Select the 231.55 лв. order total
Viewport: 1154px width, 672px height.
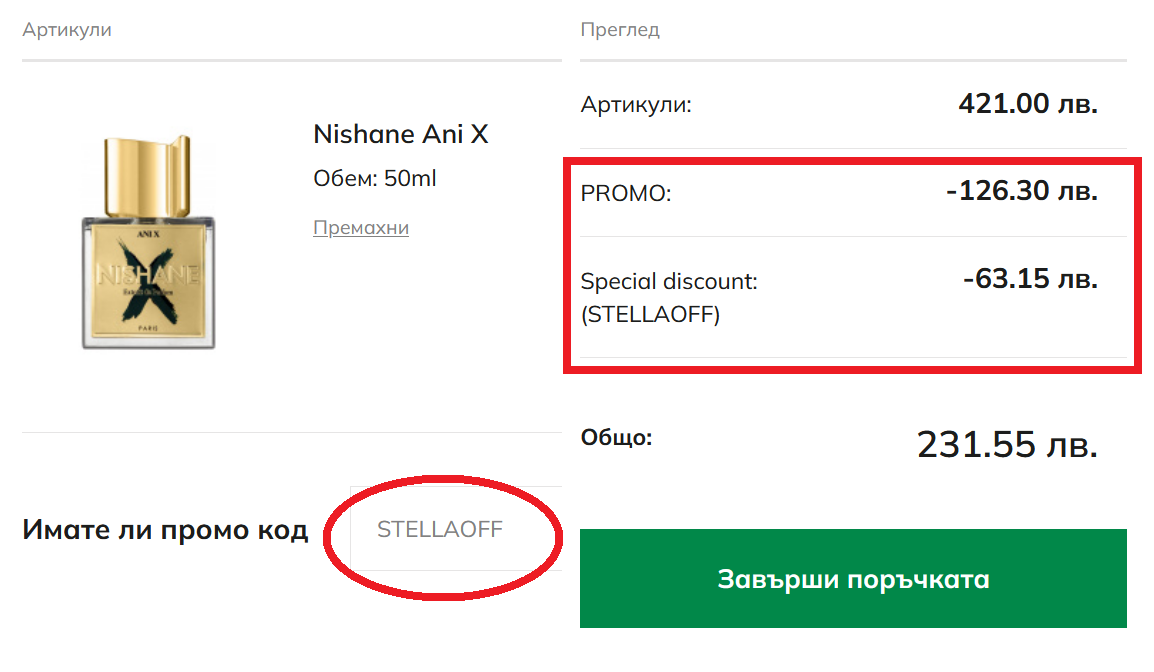tap(1007, 445)
